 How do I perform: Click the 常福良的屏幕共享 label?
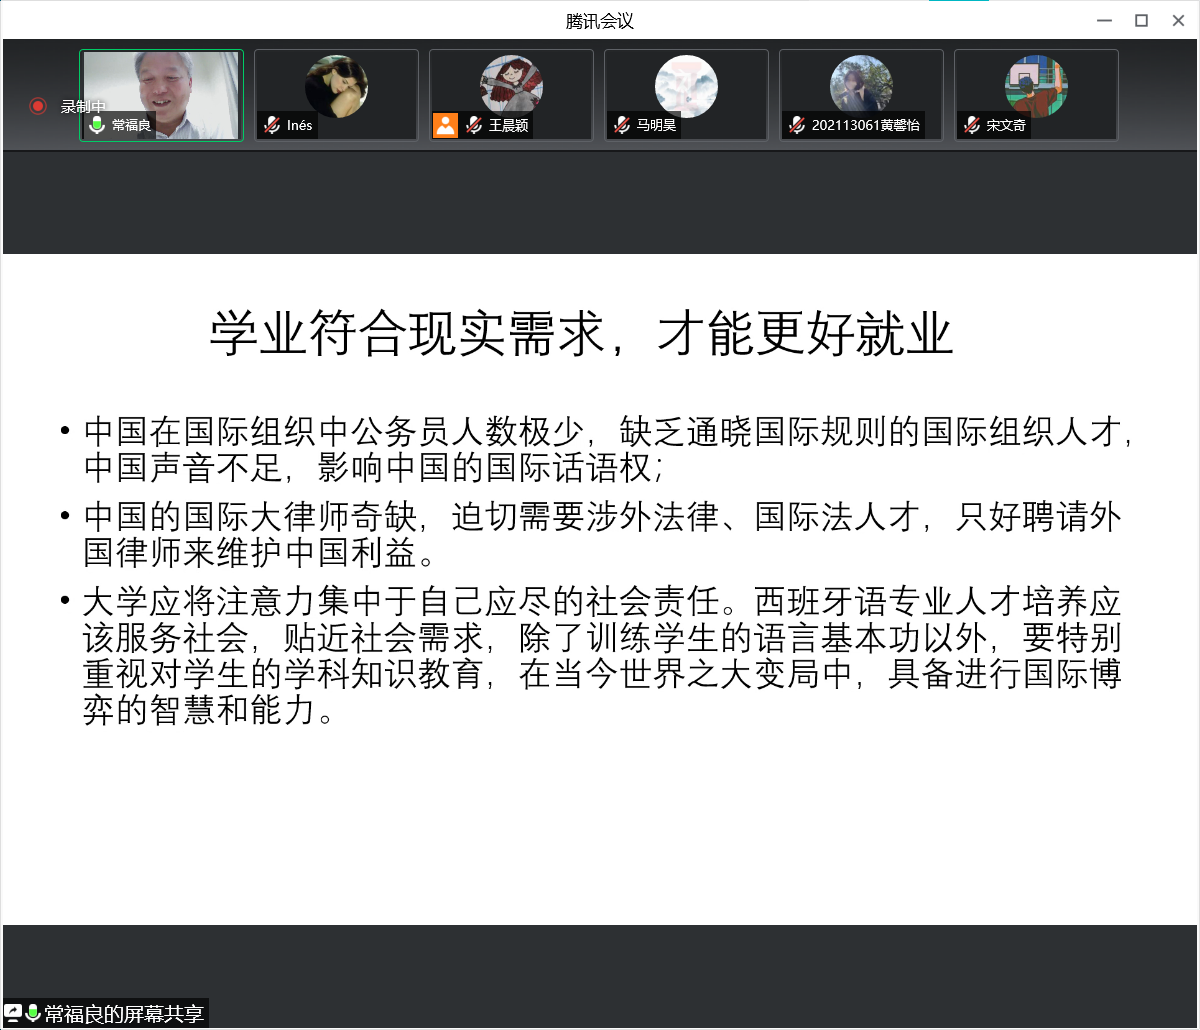(x=124, y=1013)
